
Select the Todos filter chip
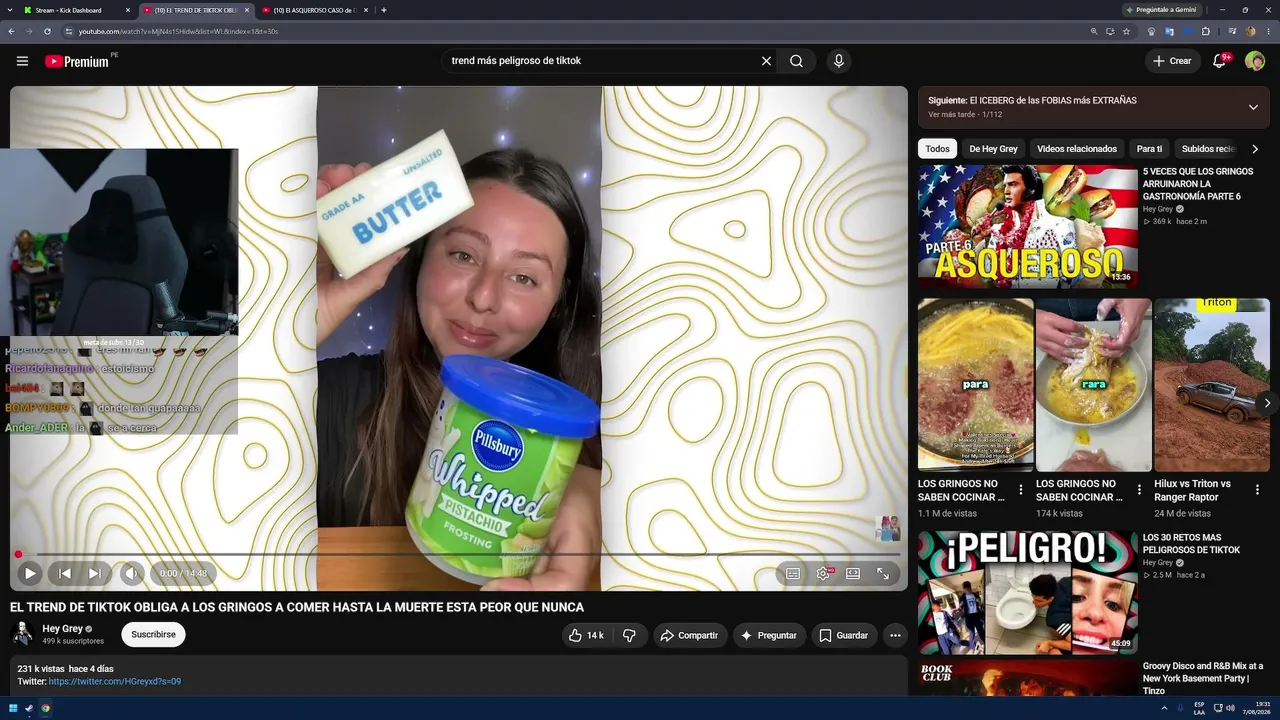(938, 149)
